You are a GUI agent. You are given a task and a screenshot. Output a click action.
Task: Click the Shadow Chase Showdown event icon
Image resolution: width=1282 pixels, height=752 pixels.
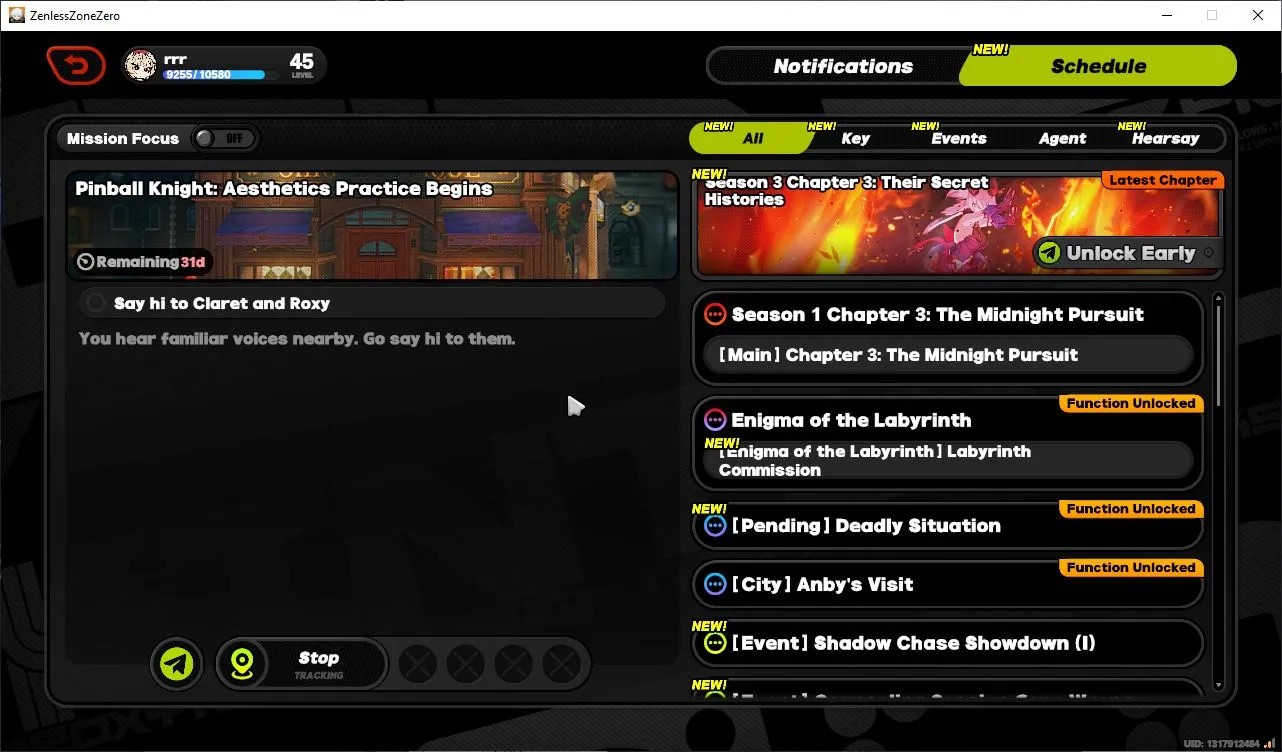(715, 643)
